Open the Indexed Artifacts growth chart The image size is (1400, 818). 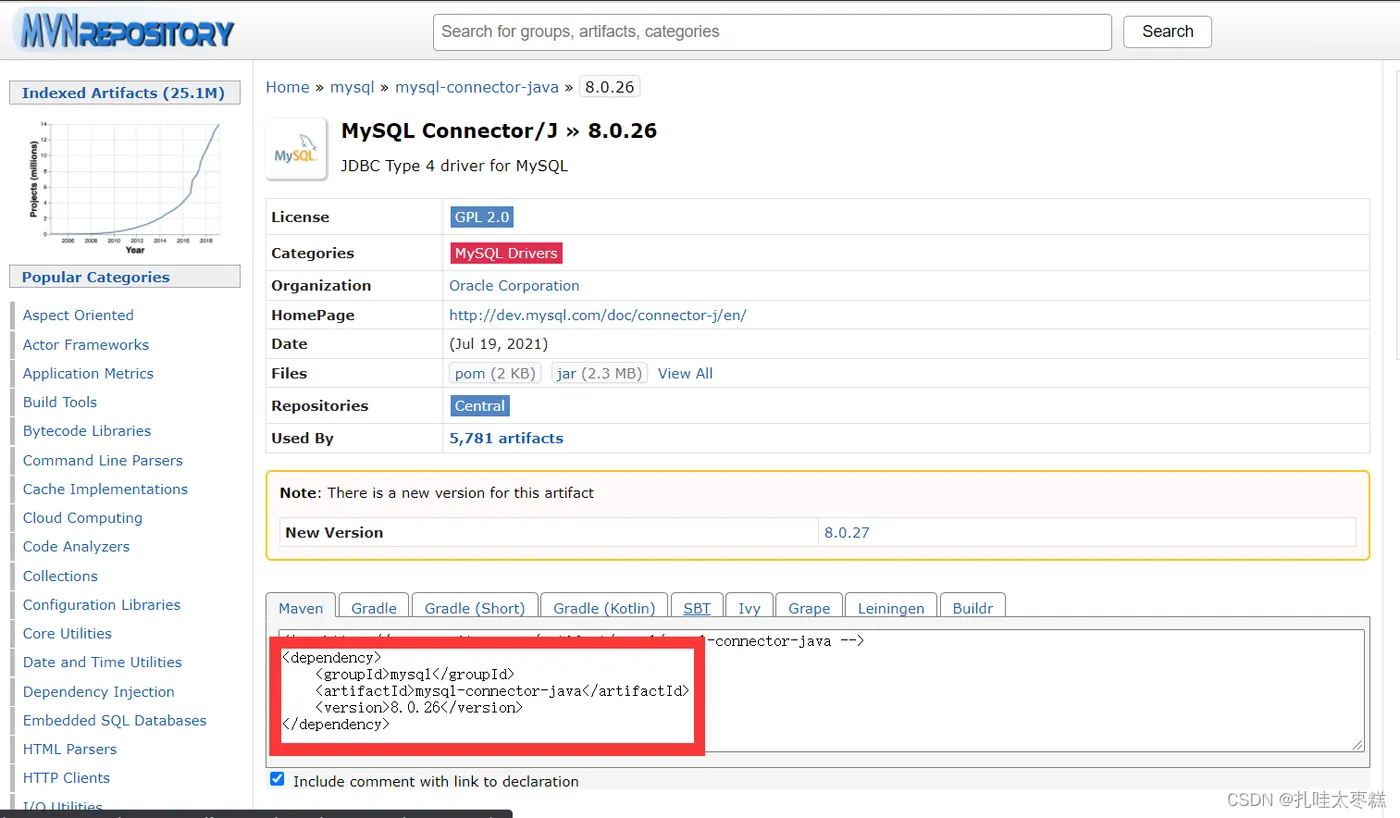(x=125, y=186)
